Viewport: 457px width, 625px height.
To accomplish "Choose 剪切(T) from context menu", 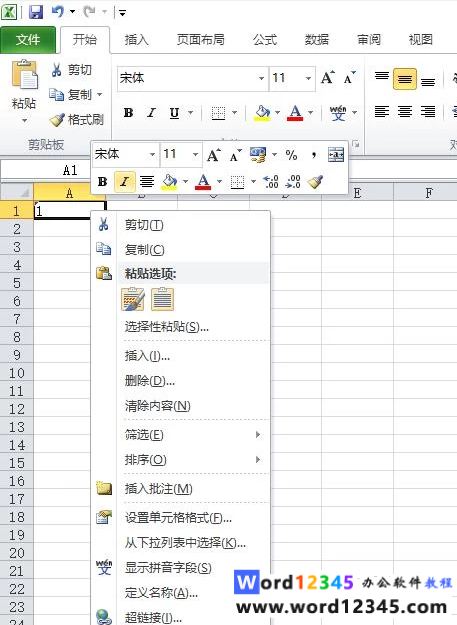I will coord(181,225).
